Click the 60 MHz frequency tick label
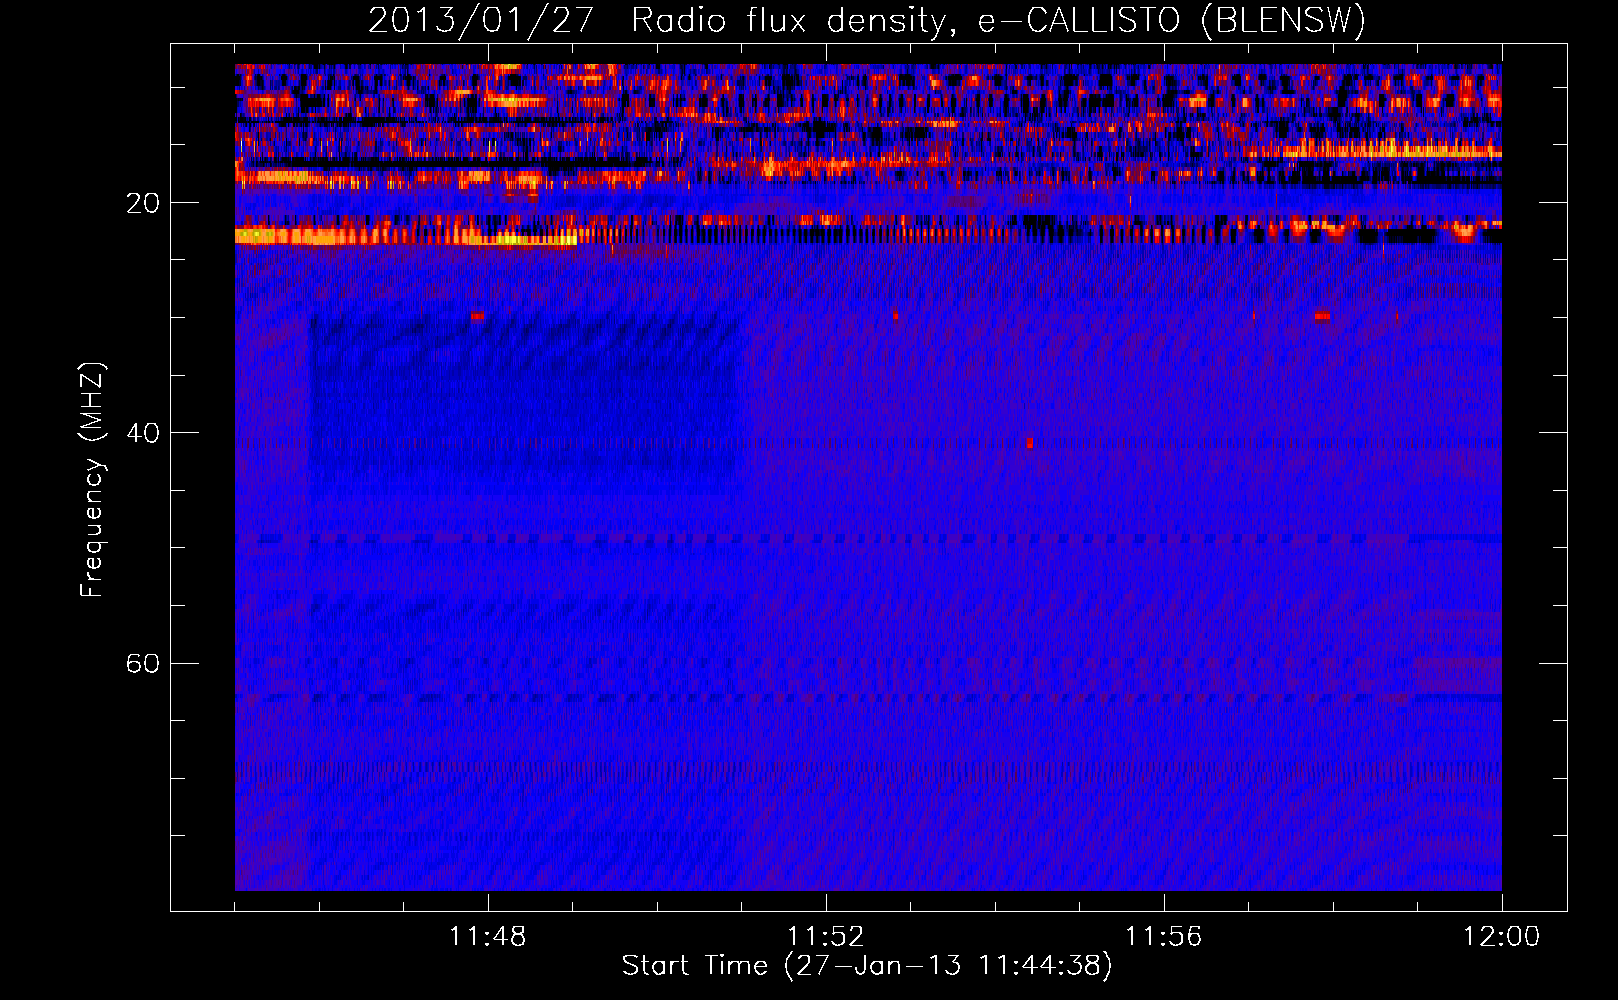1618x1000 pixels. coord(142,663)
